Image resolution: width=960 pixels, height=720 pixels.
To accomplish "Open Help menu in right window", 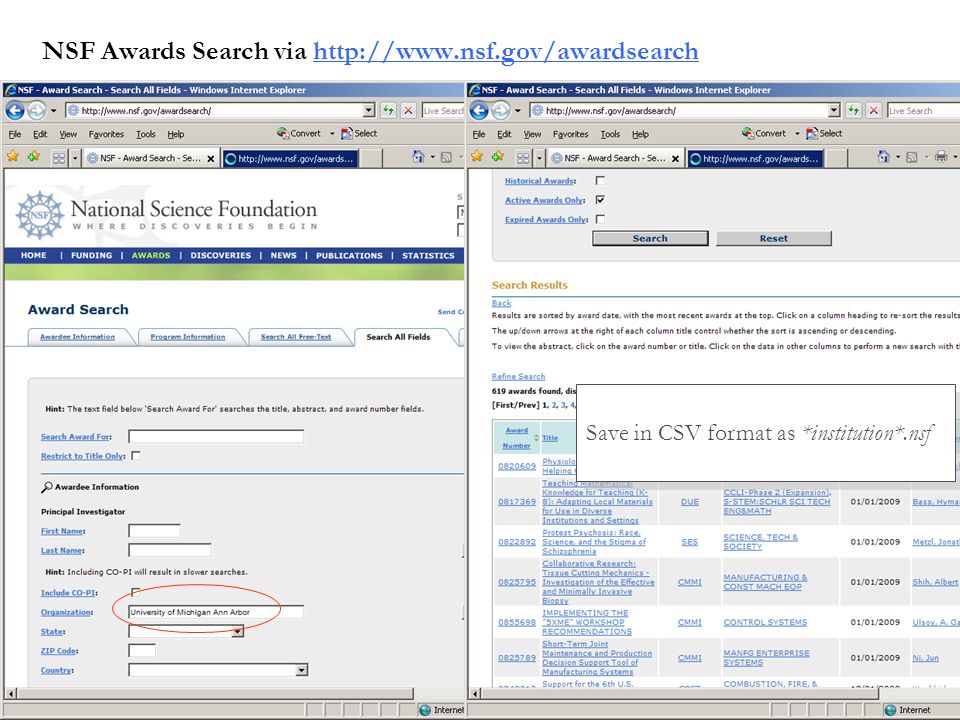I will coord(640,134).
